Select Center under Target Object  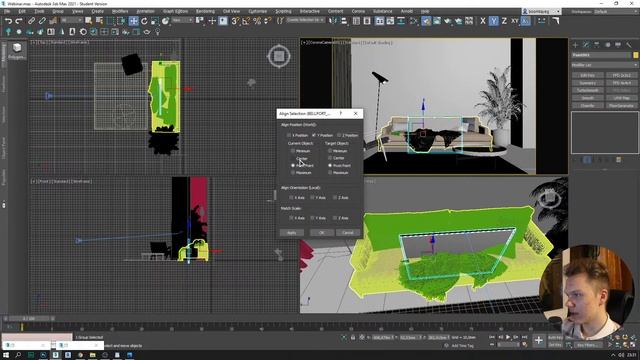pyautogui.click(x=330, y=158)
